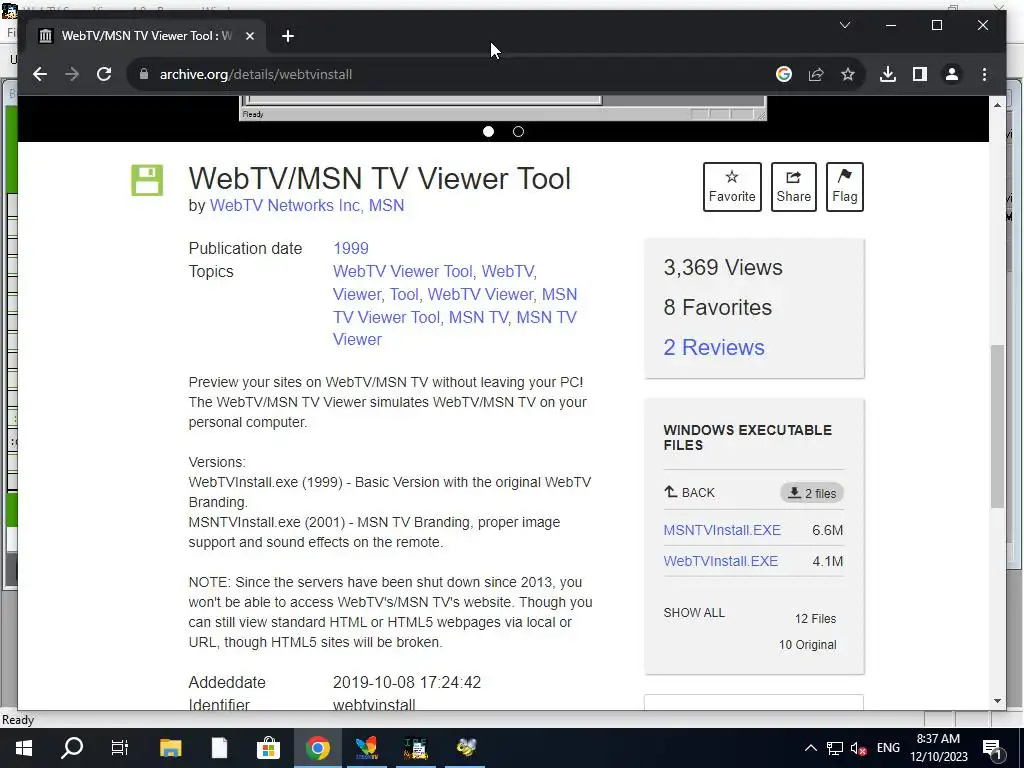Go back using the browser back arrow
The image size is (1024, 768).
pos(40,74)
